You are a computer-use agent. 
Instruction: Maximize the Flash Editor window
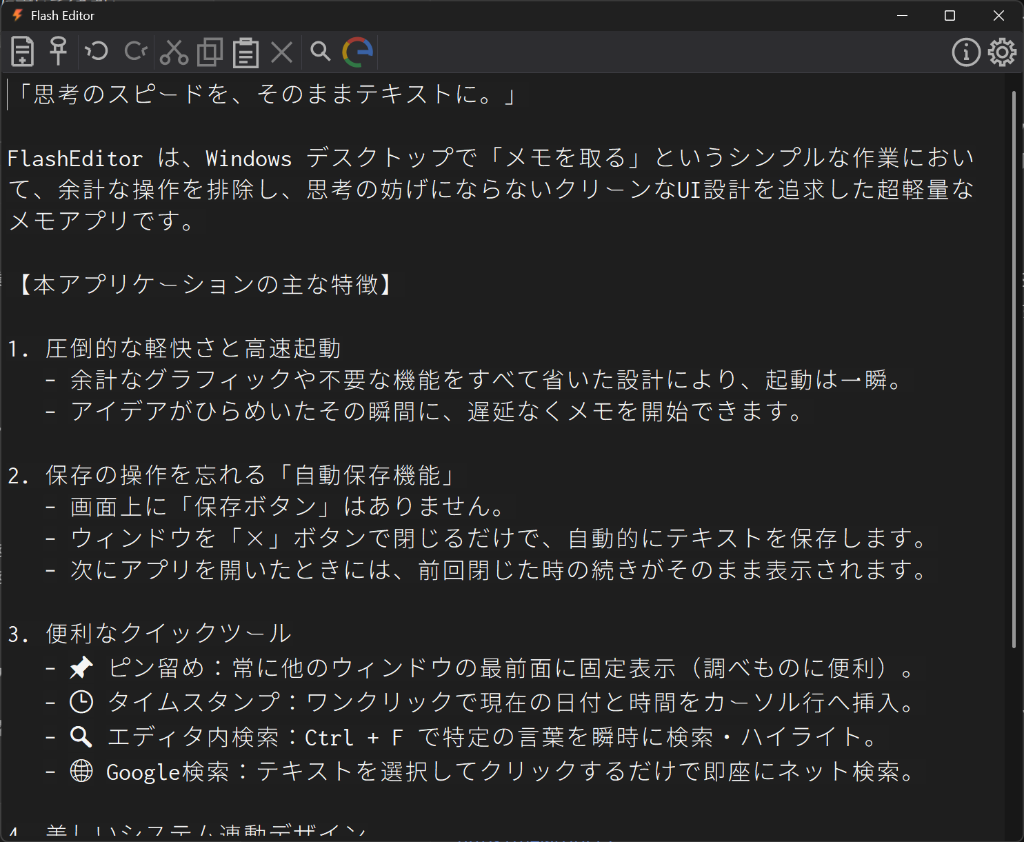(950, 15)
